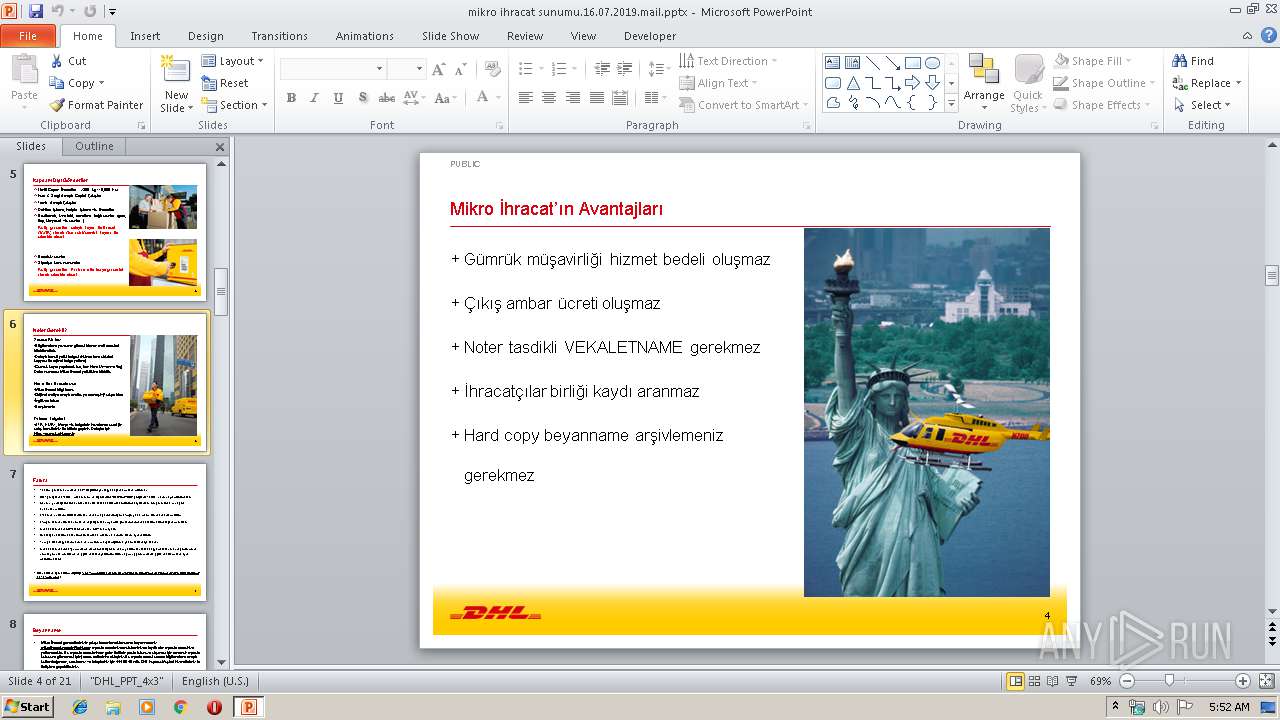The image size is (1280, 720).
Task: Click the Decrease List Level icon
Action: point(602,69)
